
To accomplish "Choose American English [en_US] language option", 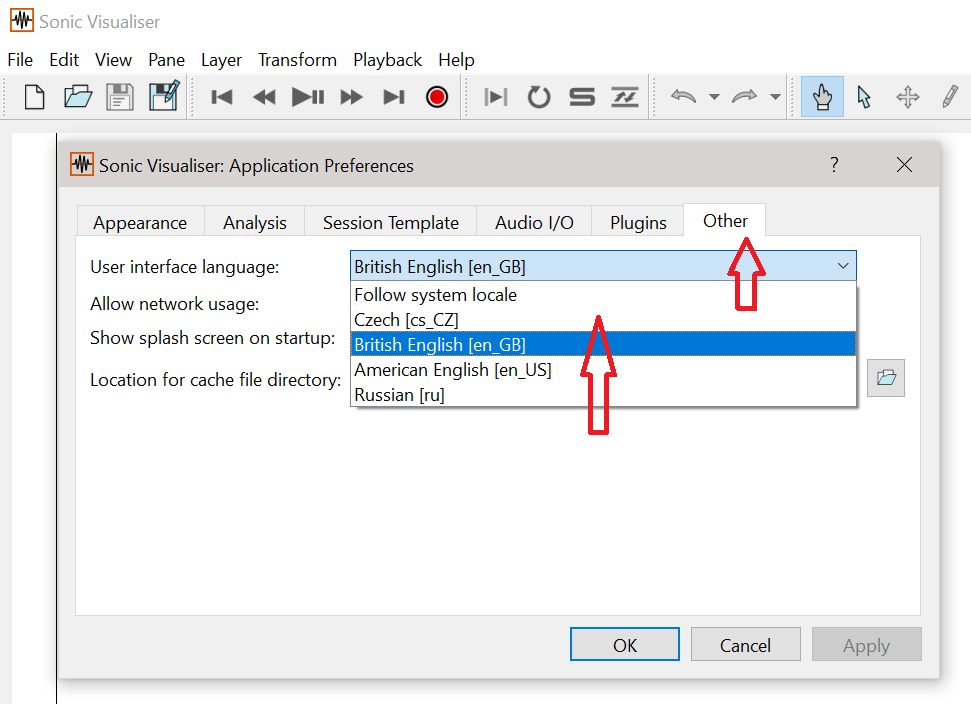I will pyautogui.click(x=603, y=370).
